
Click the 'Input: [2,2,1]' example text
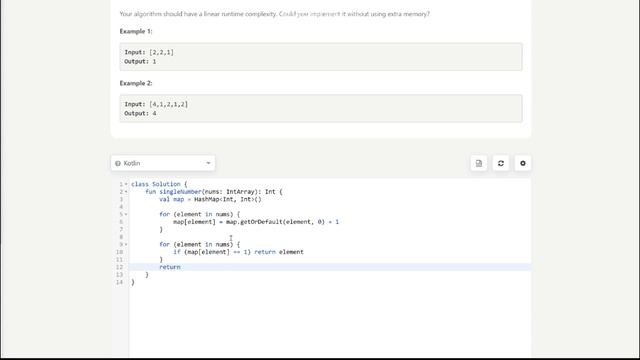pyautogui.click(x=149, y=52)
